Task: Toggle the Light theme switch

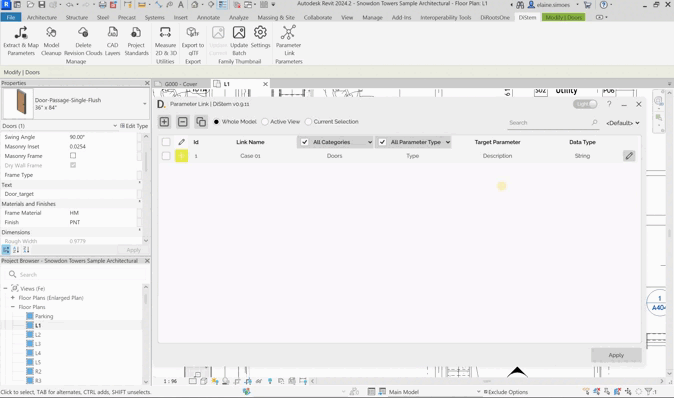Action: coord(585,104)
